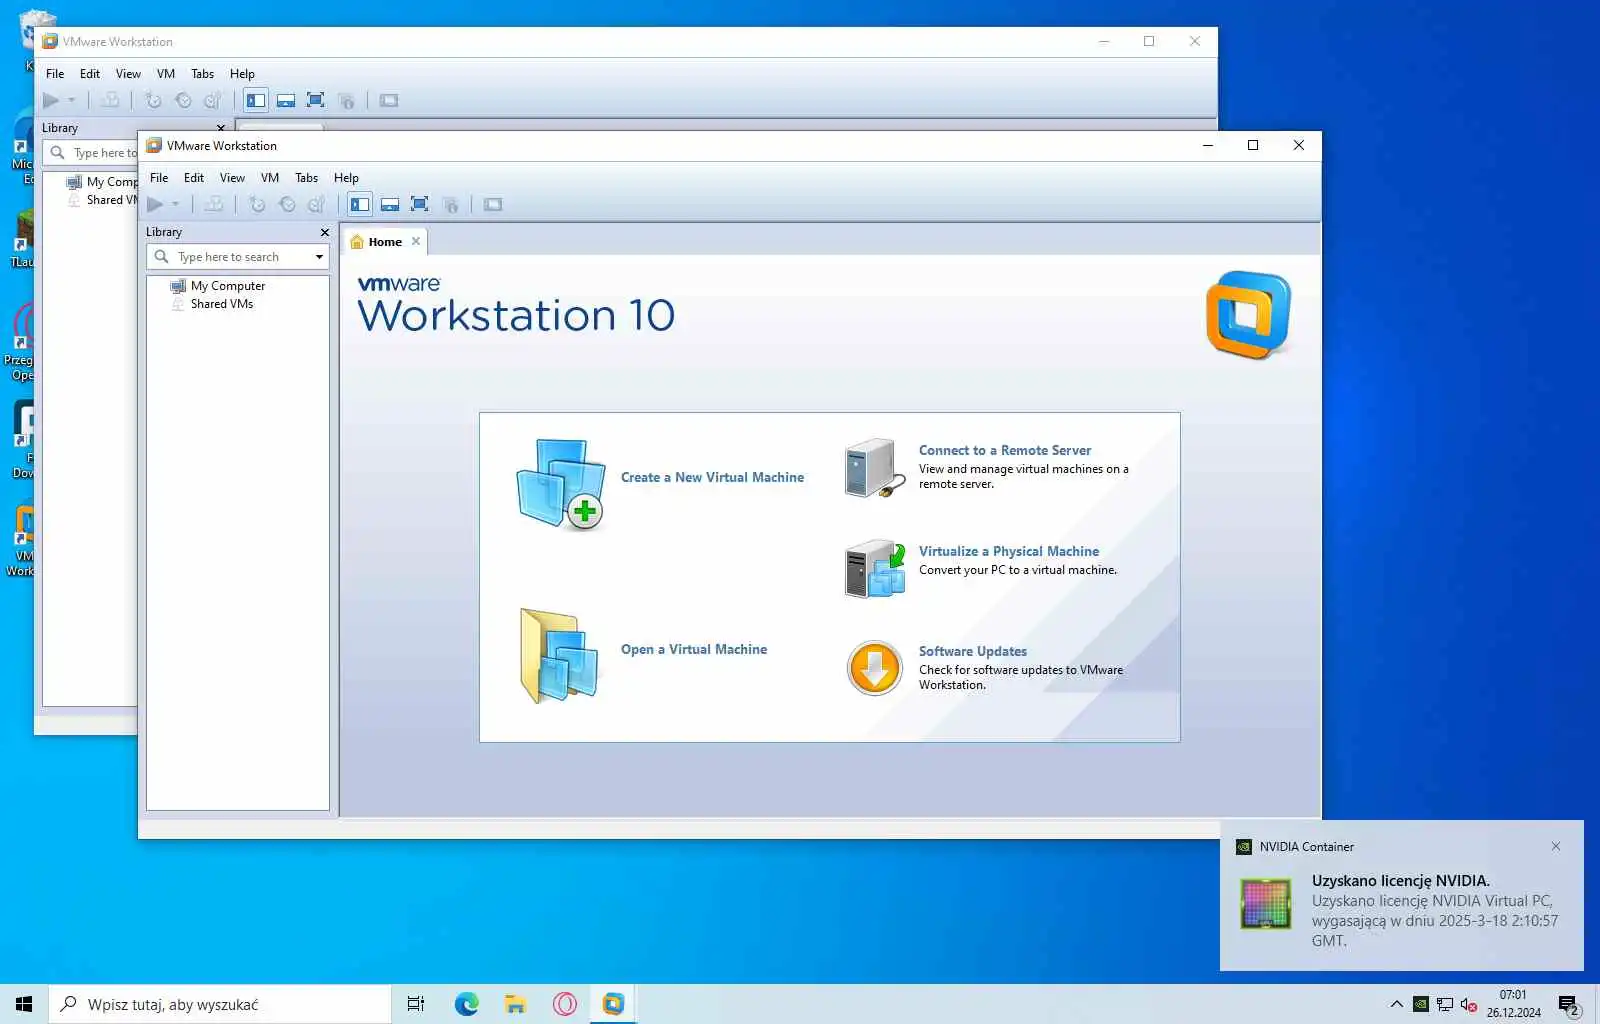
Task: Click Unity mode icon in back window toolbar
Action: tap(347, 101)
